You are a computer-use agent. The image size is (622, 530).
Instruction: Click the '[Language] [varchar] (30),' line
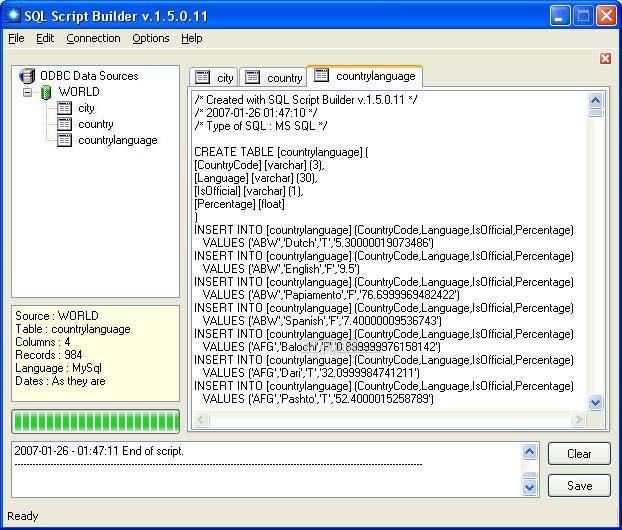point(256,178)
